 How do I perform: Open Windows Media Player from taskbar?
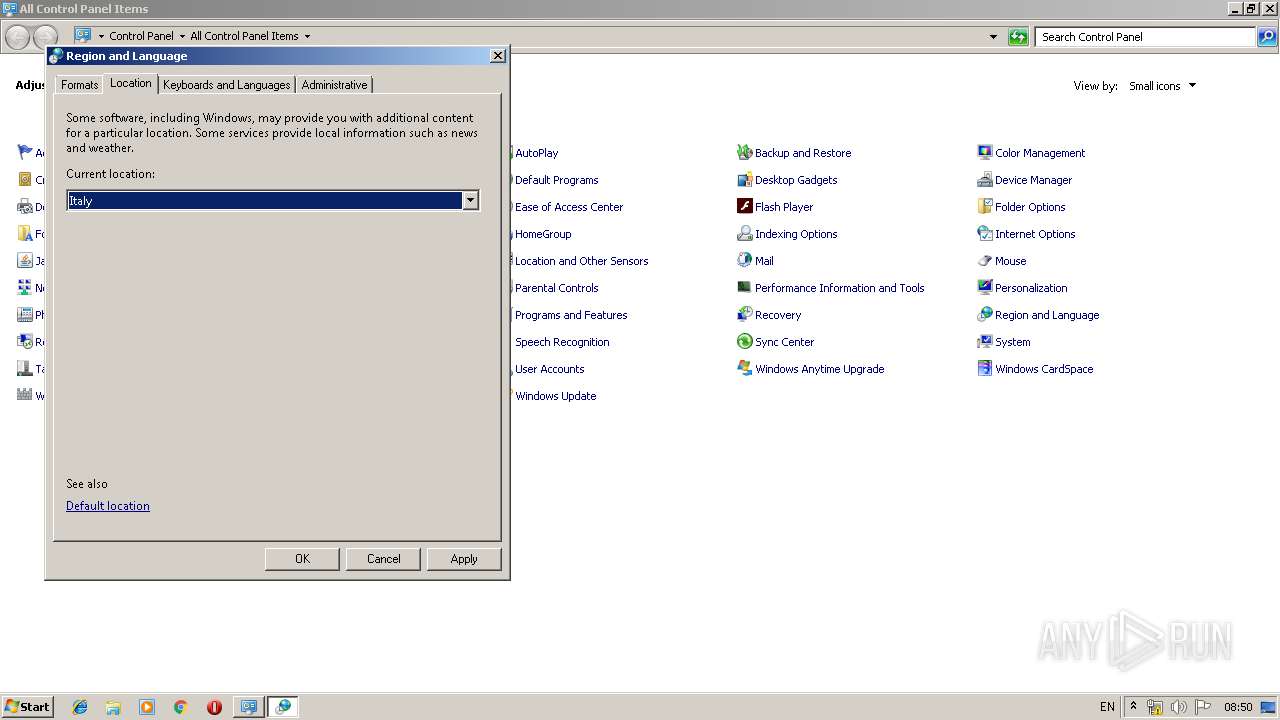click(147, 707)
